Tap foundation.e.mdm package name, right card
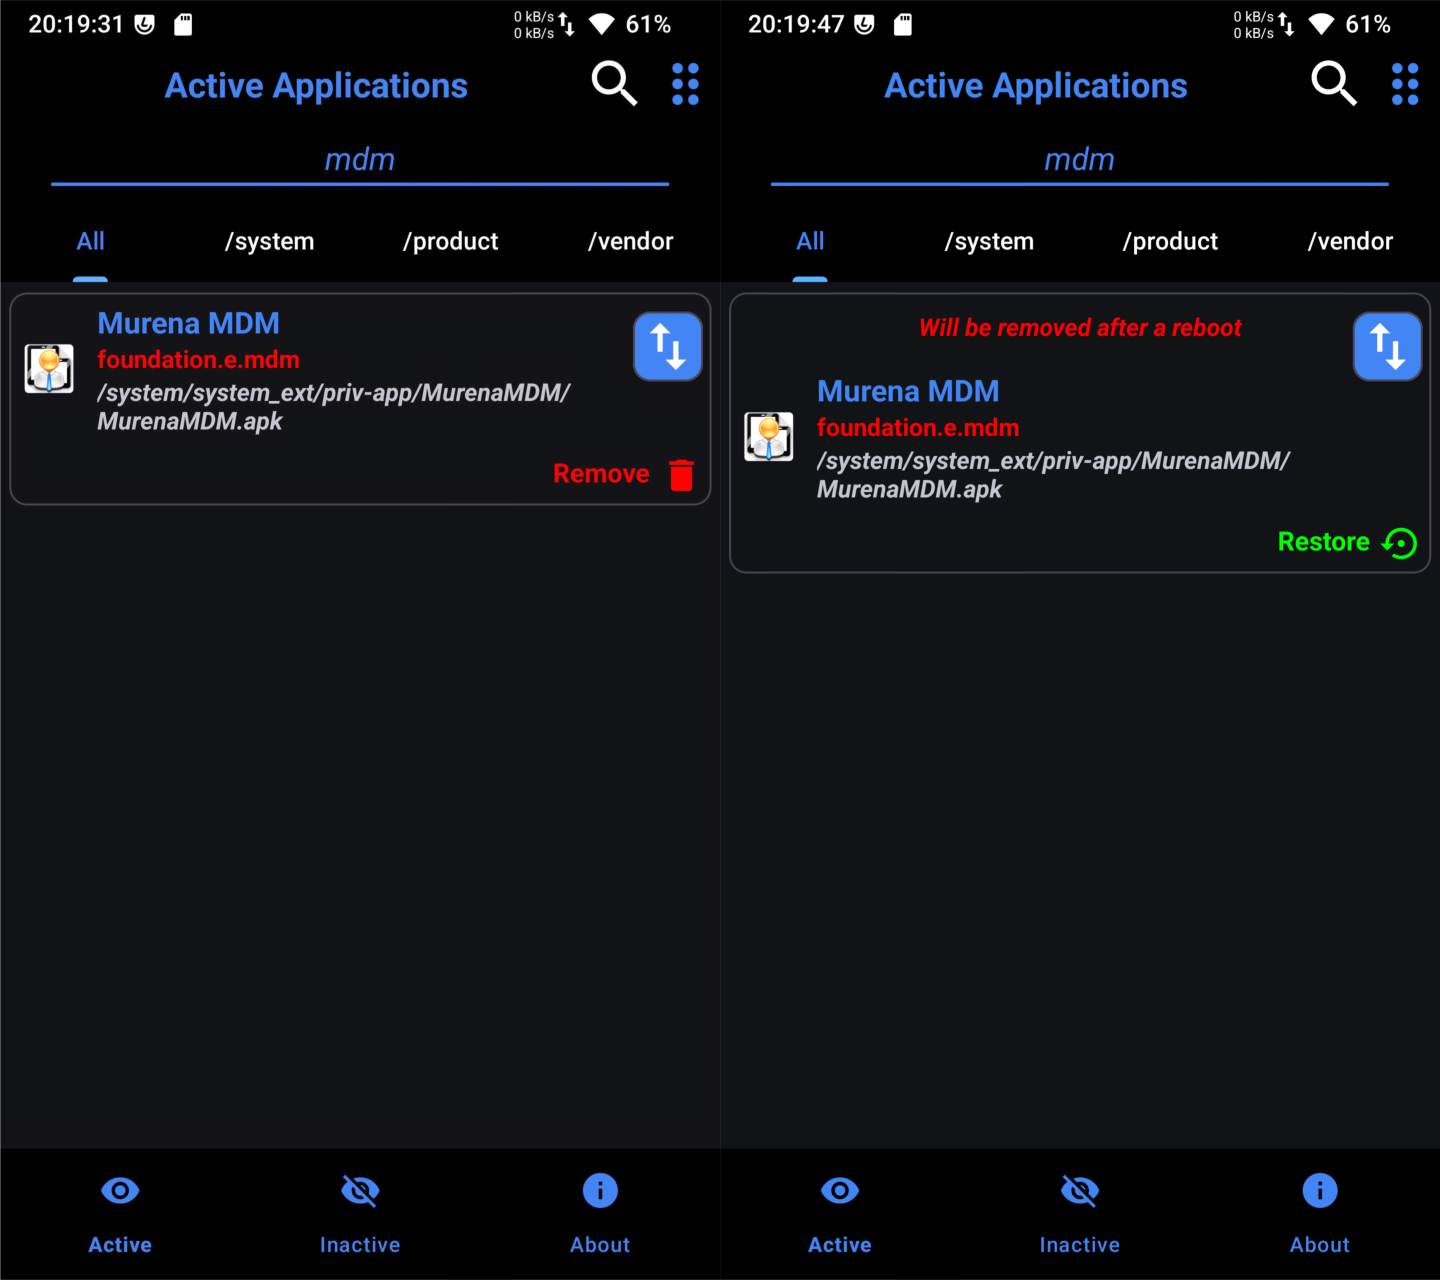This screenshot has width=1440, height=1280. 918,428
